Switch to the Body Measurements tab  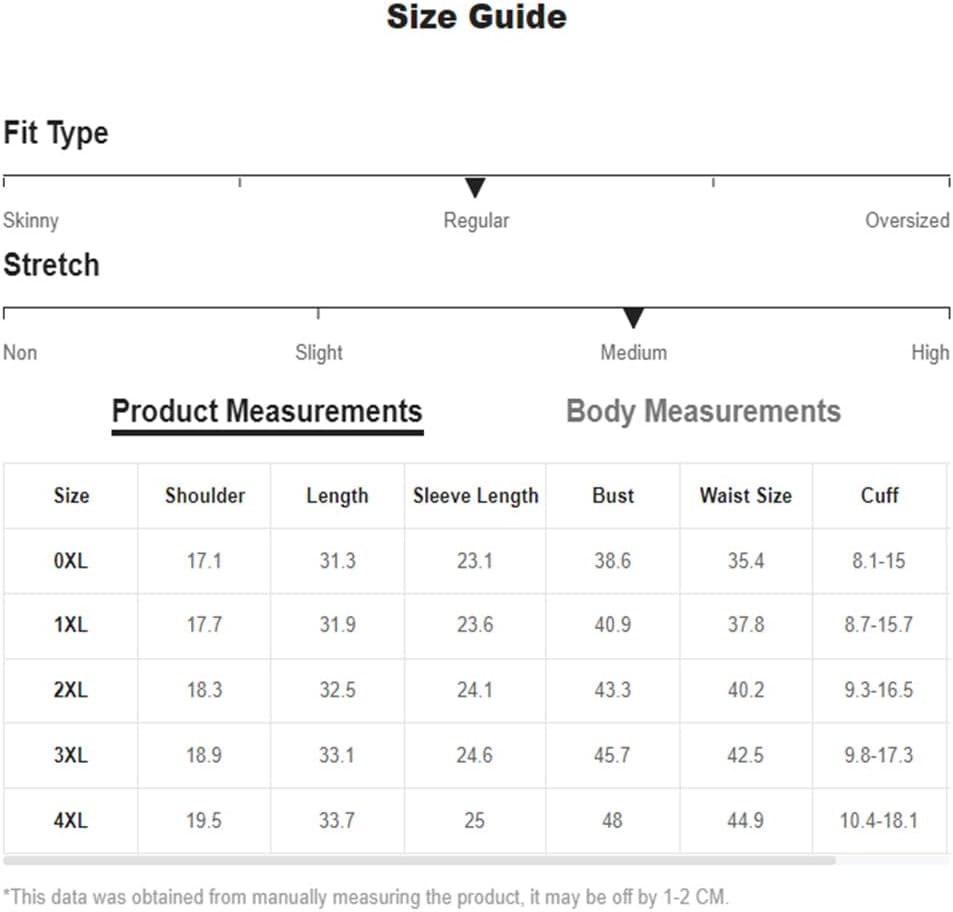(x=703, y=411)
